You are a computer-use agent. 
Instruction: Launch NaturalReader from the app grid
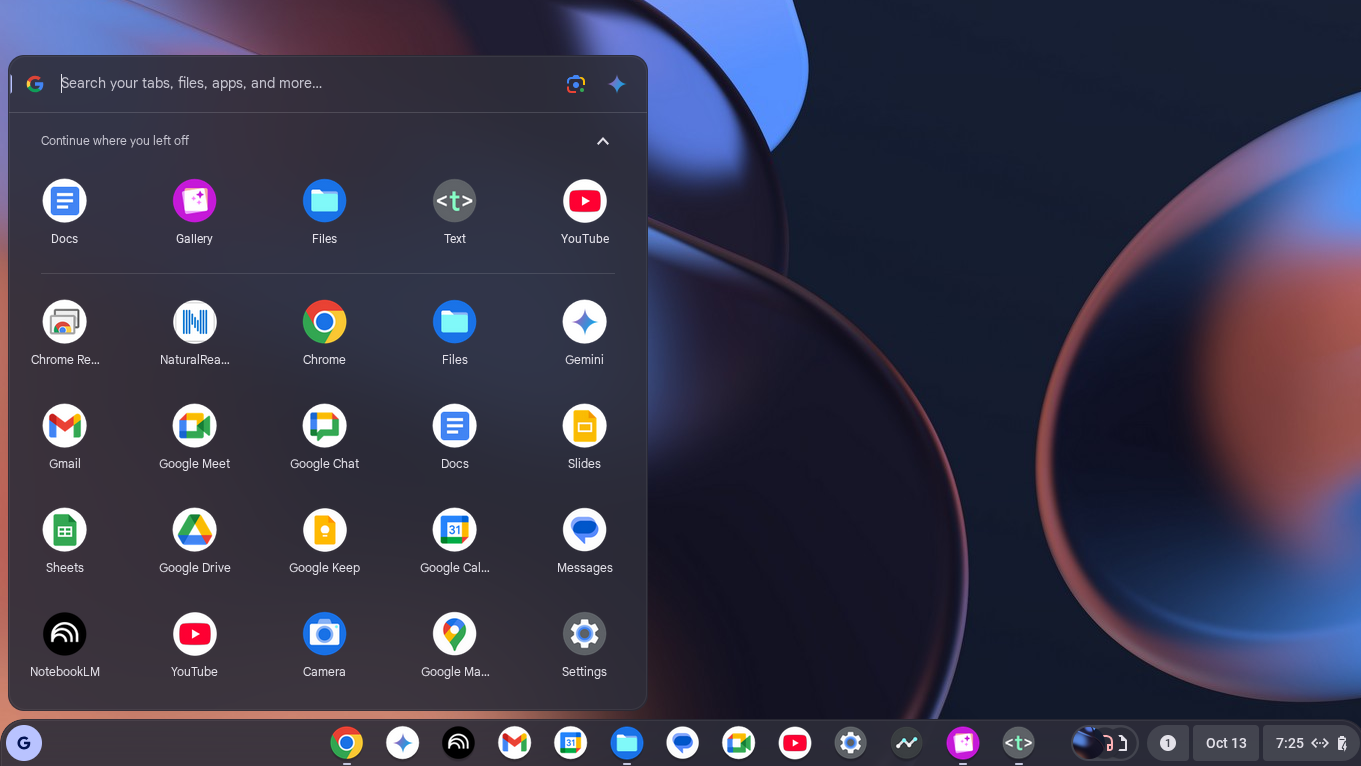[194, 322]
